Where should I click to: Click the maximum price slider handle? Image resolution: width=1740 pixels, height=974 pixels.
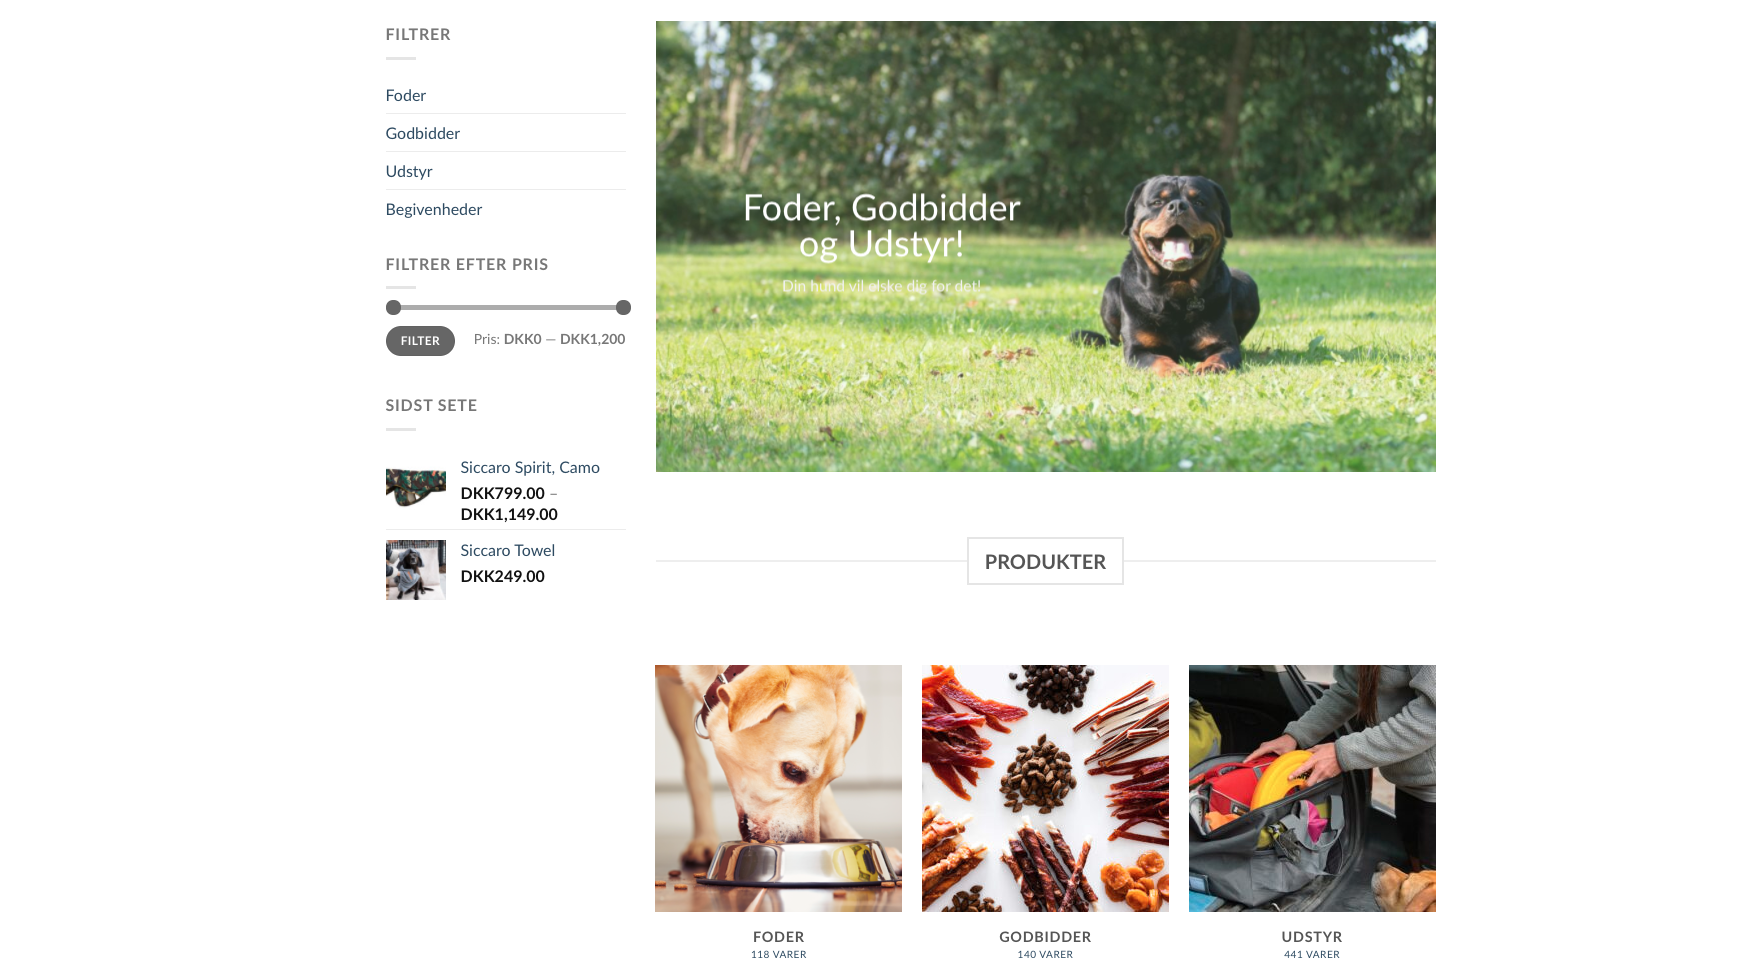pos(623,308)
